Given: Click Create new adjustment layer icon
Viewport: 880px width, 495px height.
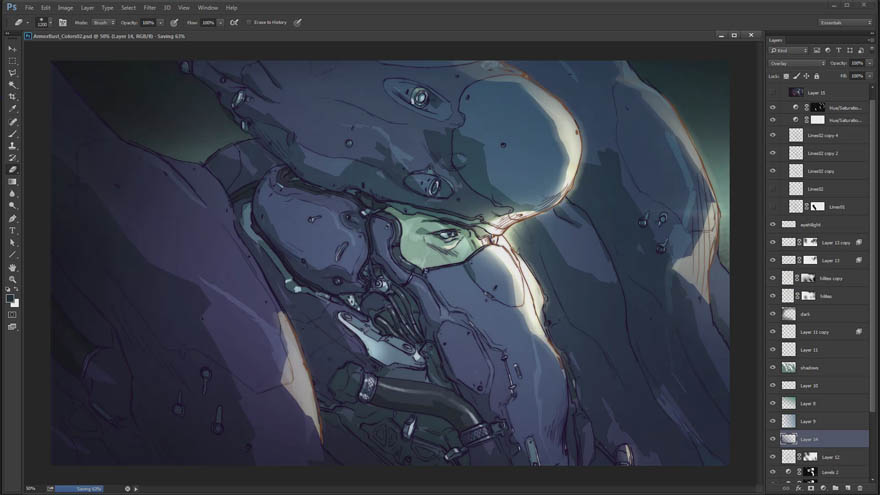Looking at the screenshot, I should pyautogui.click(x=823, y=488).
